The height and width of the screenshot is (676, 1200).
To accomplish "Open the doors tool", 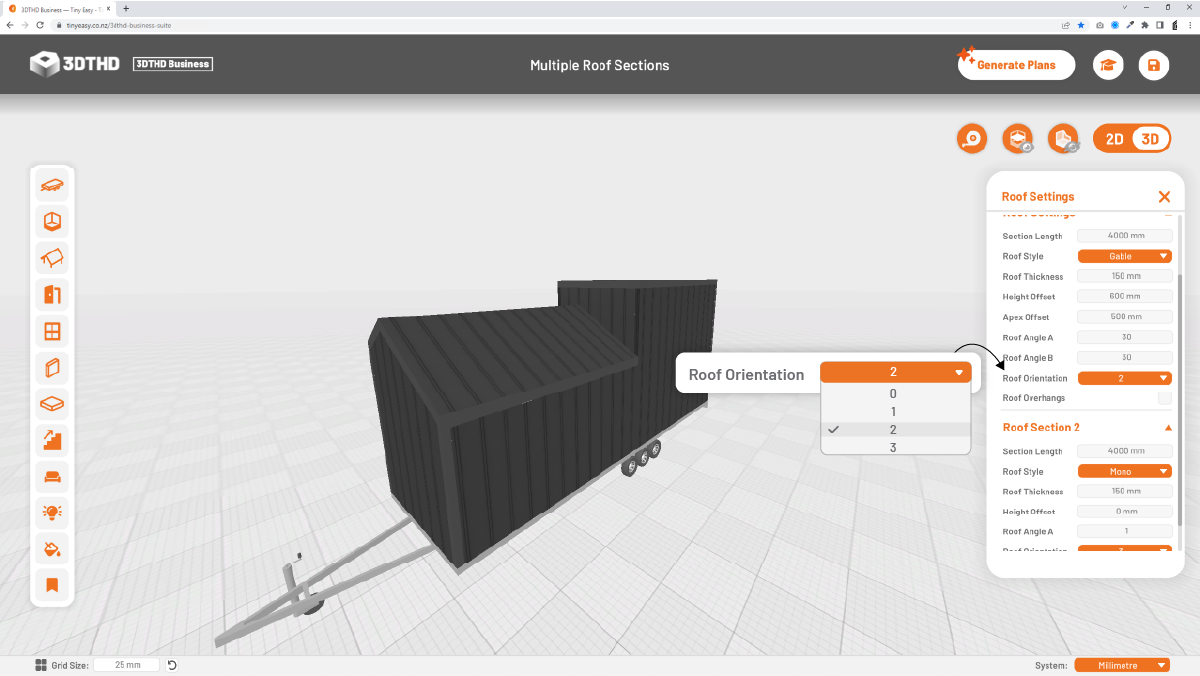I will 52,294.
